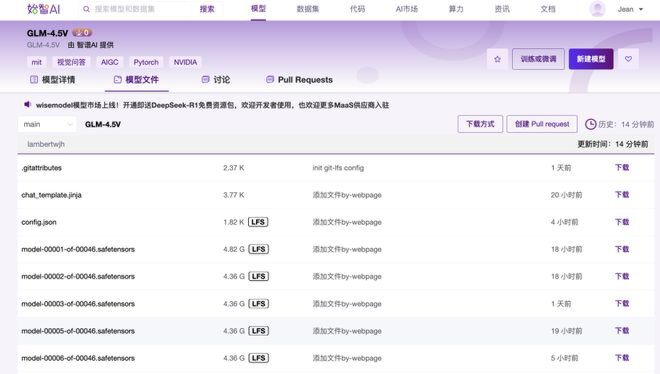
Task: Open the .gitattributes file name
Action: (42, 168)
